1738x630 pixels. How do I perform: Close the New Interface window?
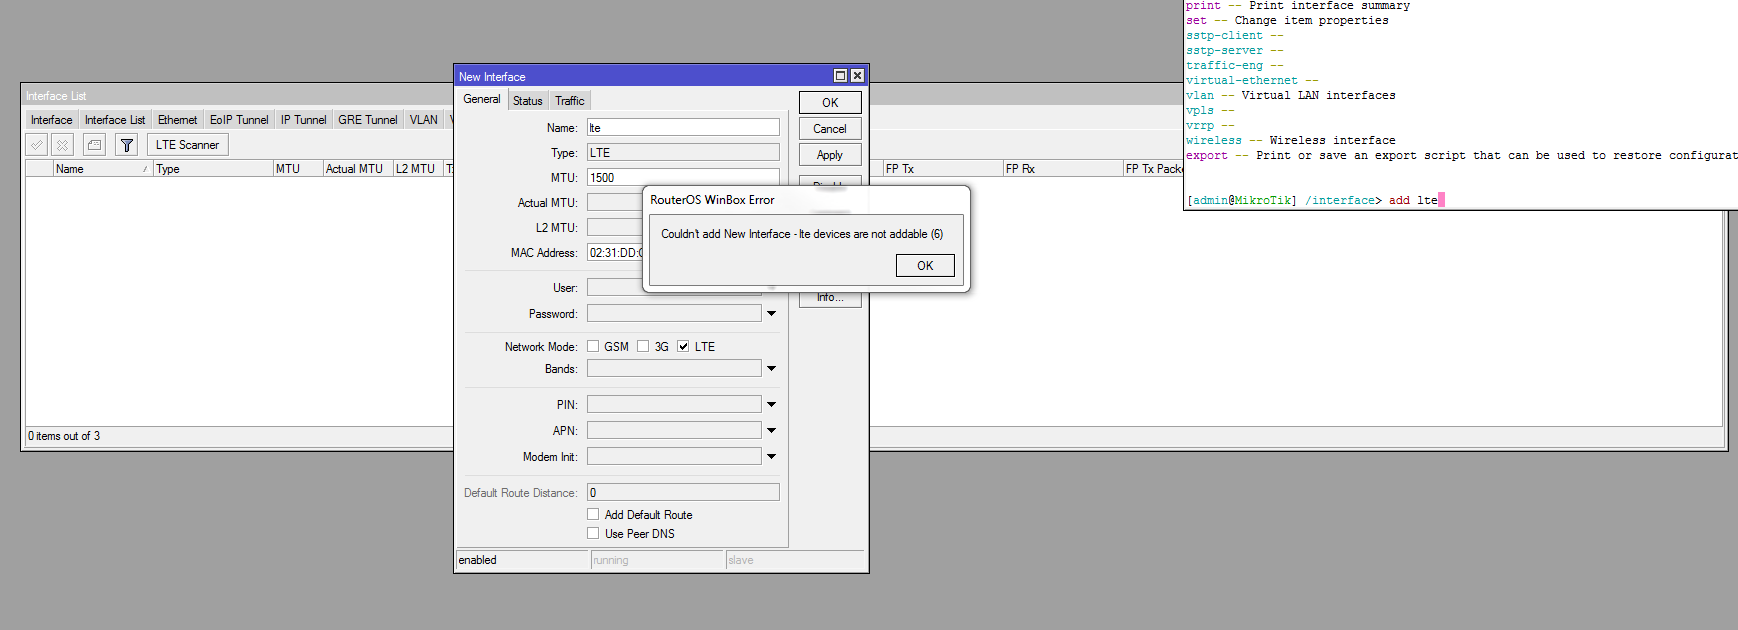(x=857, y=76)
